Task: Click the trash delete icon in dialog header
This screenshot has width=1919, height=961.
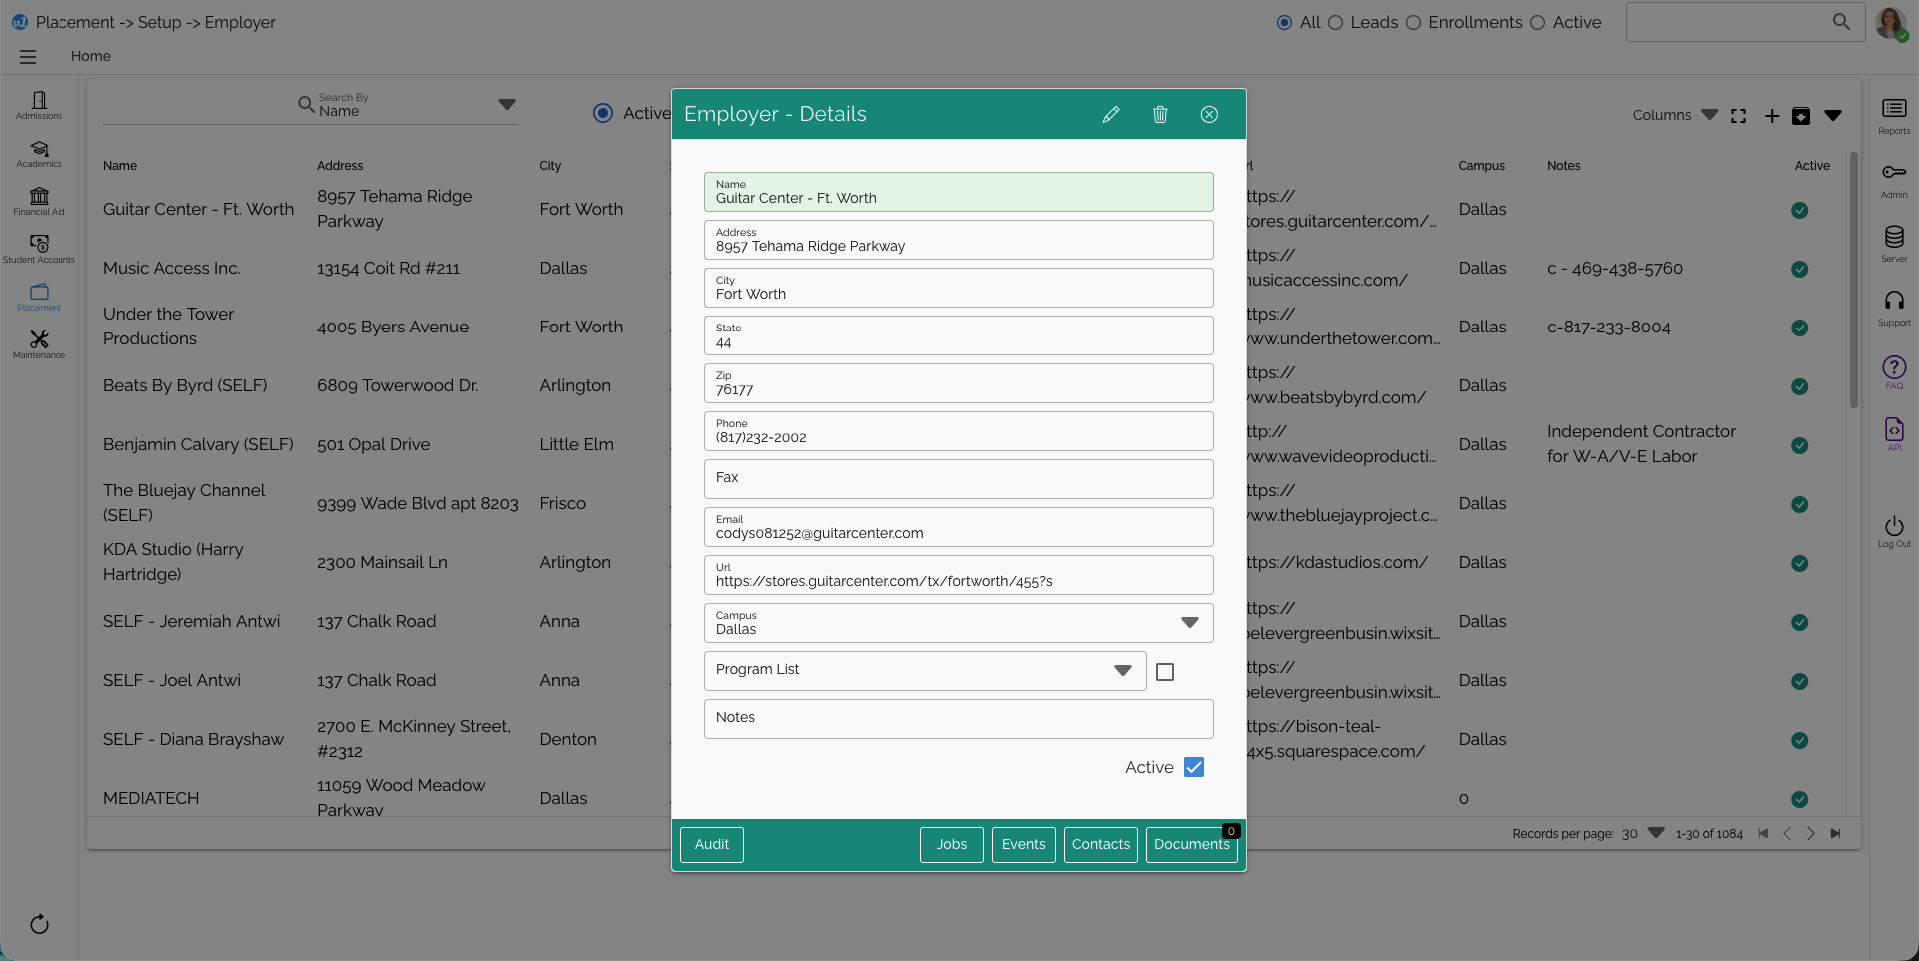Action: click(1160, 115)
